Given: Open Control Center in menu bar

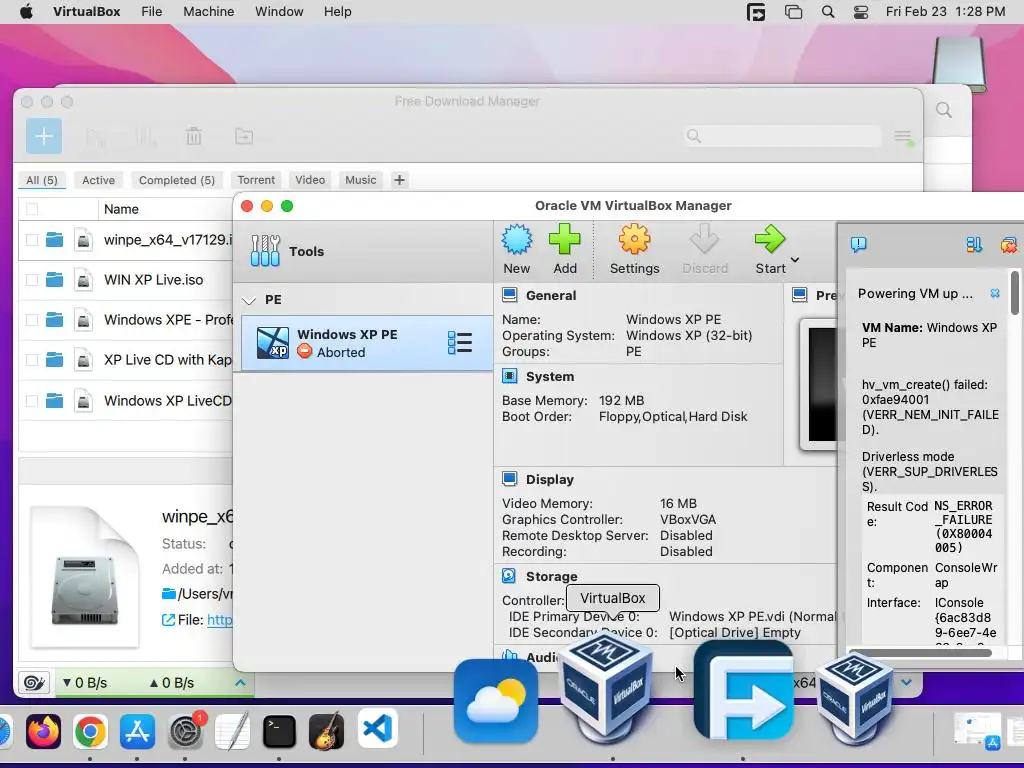Looking at the screenshot, I should coord(861,12).
